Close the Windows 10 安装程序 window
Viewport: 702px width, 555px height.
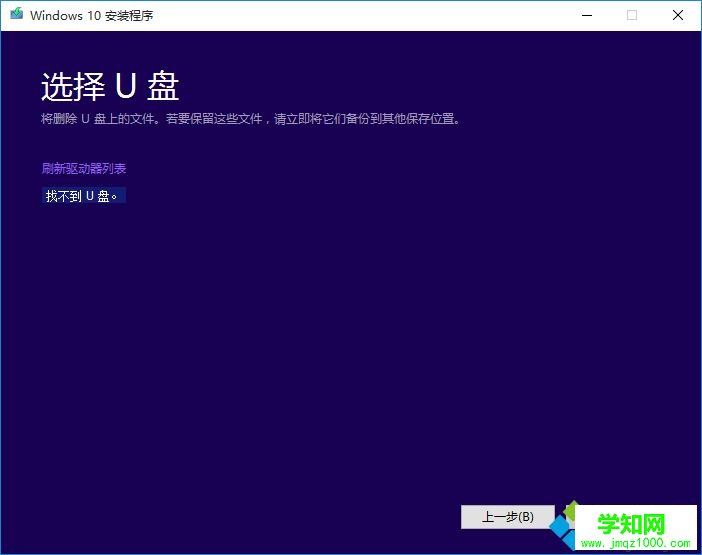(678, 15)
